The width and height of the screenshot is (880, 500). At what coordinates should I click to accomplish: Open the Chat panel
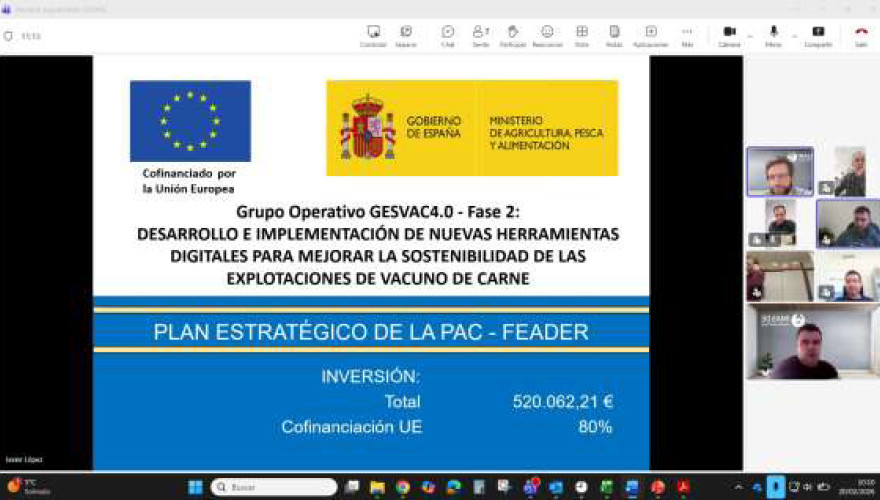pyautogui.click(x=448, y=35)
